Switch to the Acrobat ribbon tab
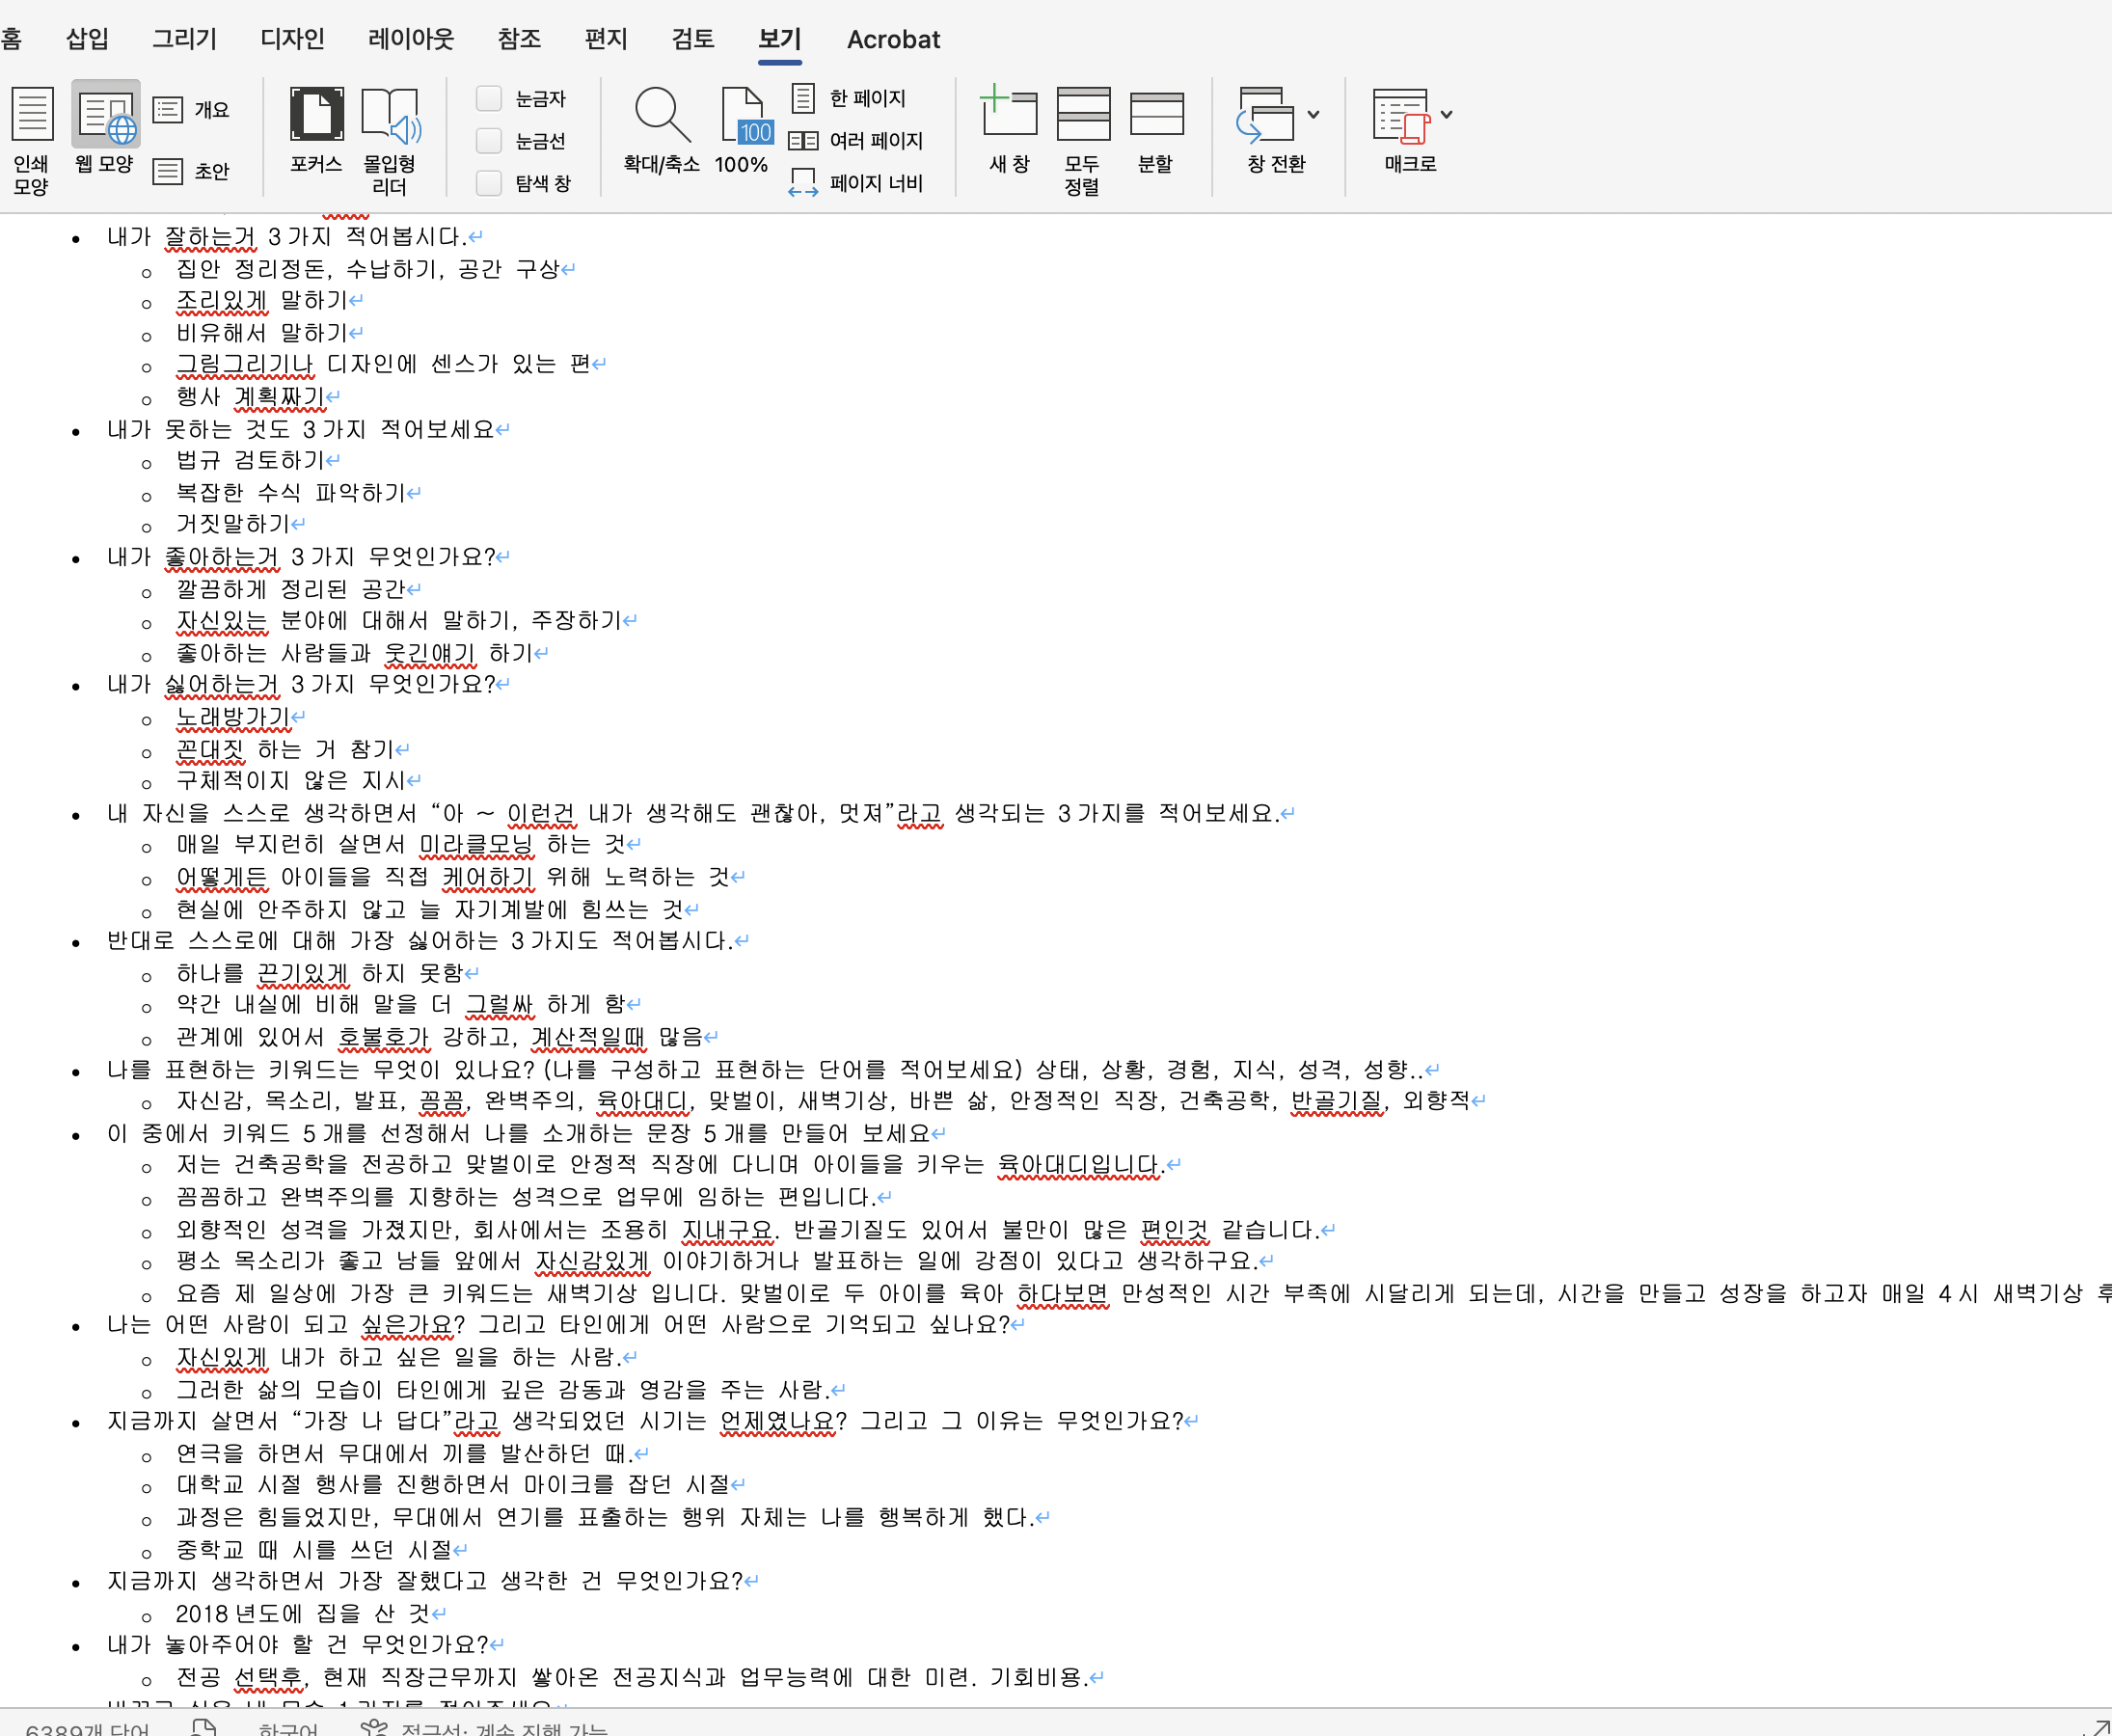This screenshot has height=1736, width=2112. (893, 40)
